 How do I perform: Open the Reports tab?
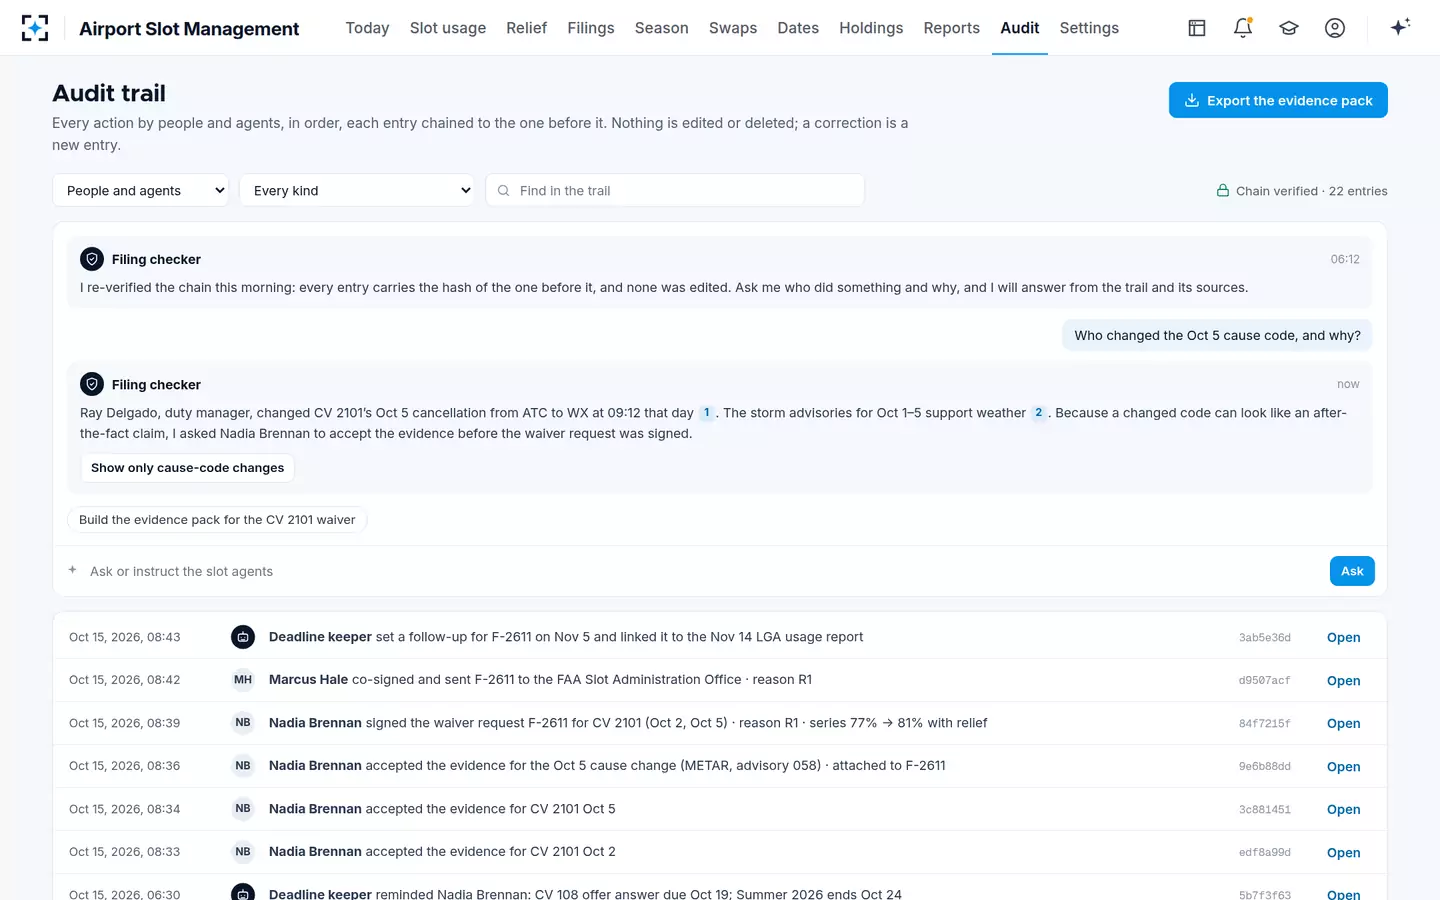point(951,28)
